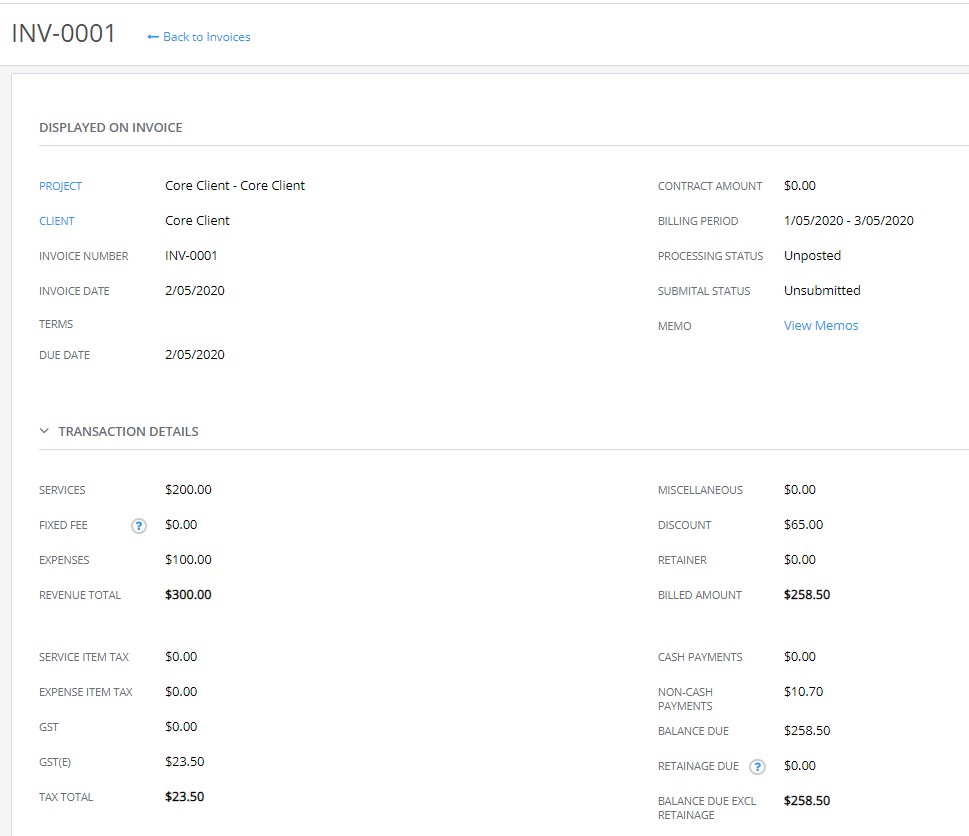969x836 pixels.
Task: Click the Cash Payments label
Action: click(x=700, y=657)
